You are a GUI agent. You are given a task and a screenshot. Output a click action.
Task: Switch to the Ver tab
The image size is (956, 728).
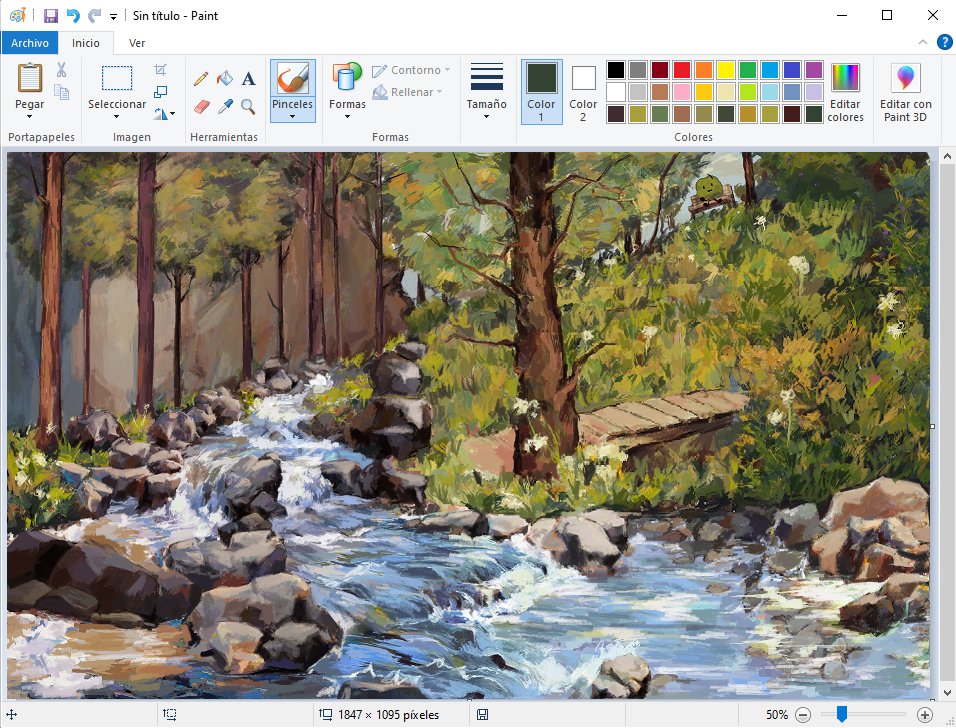point(137,43)
